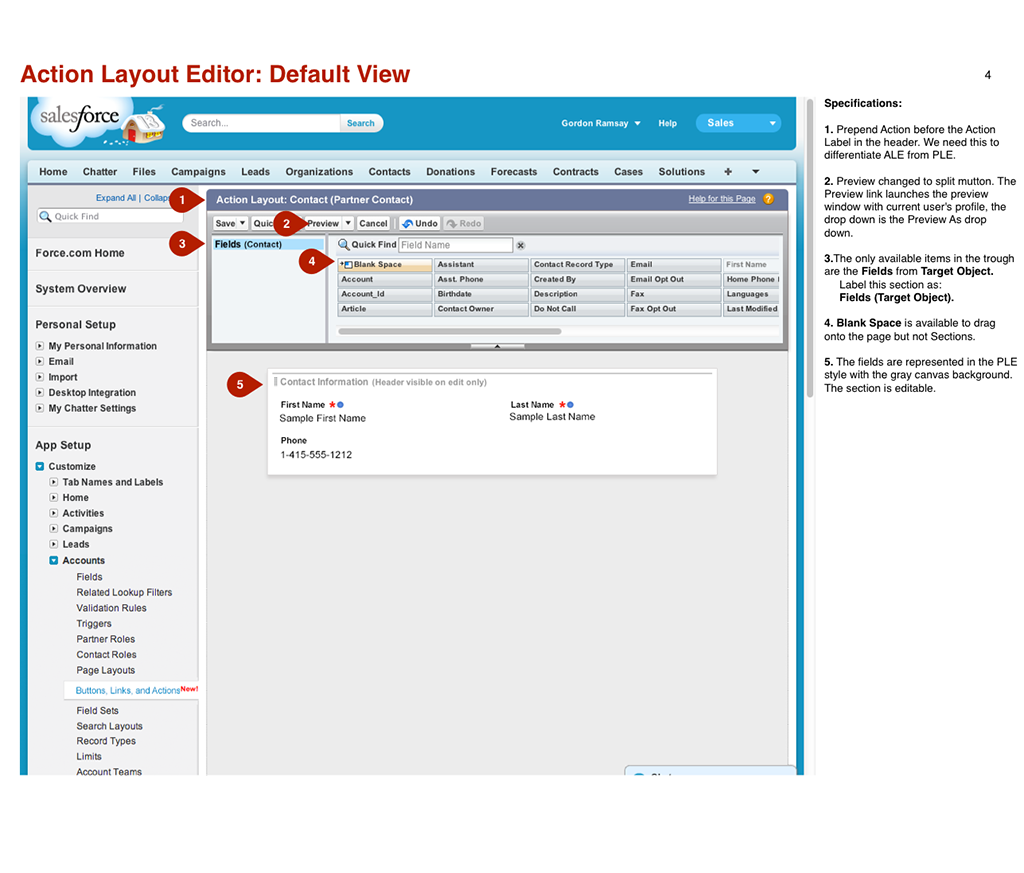Switch to the Chatter tab

click(100, 172)
